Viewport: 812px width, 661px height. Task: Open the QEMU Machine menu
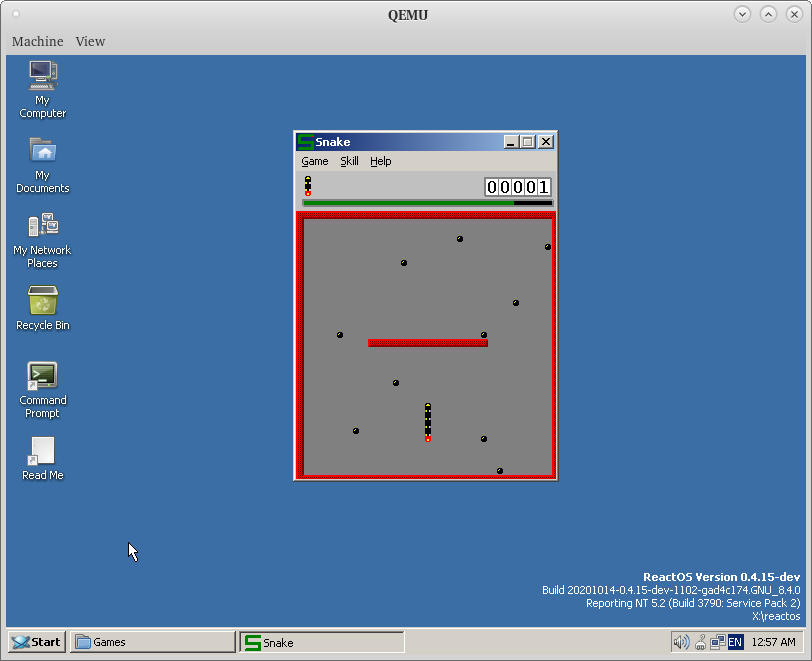tap(37, 41)
